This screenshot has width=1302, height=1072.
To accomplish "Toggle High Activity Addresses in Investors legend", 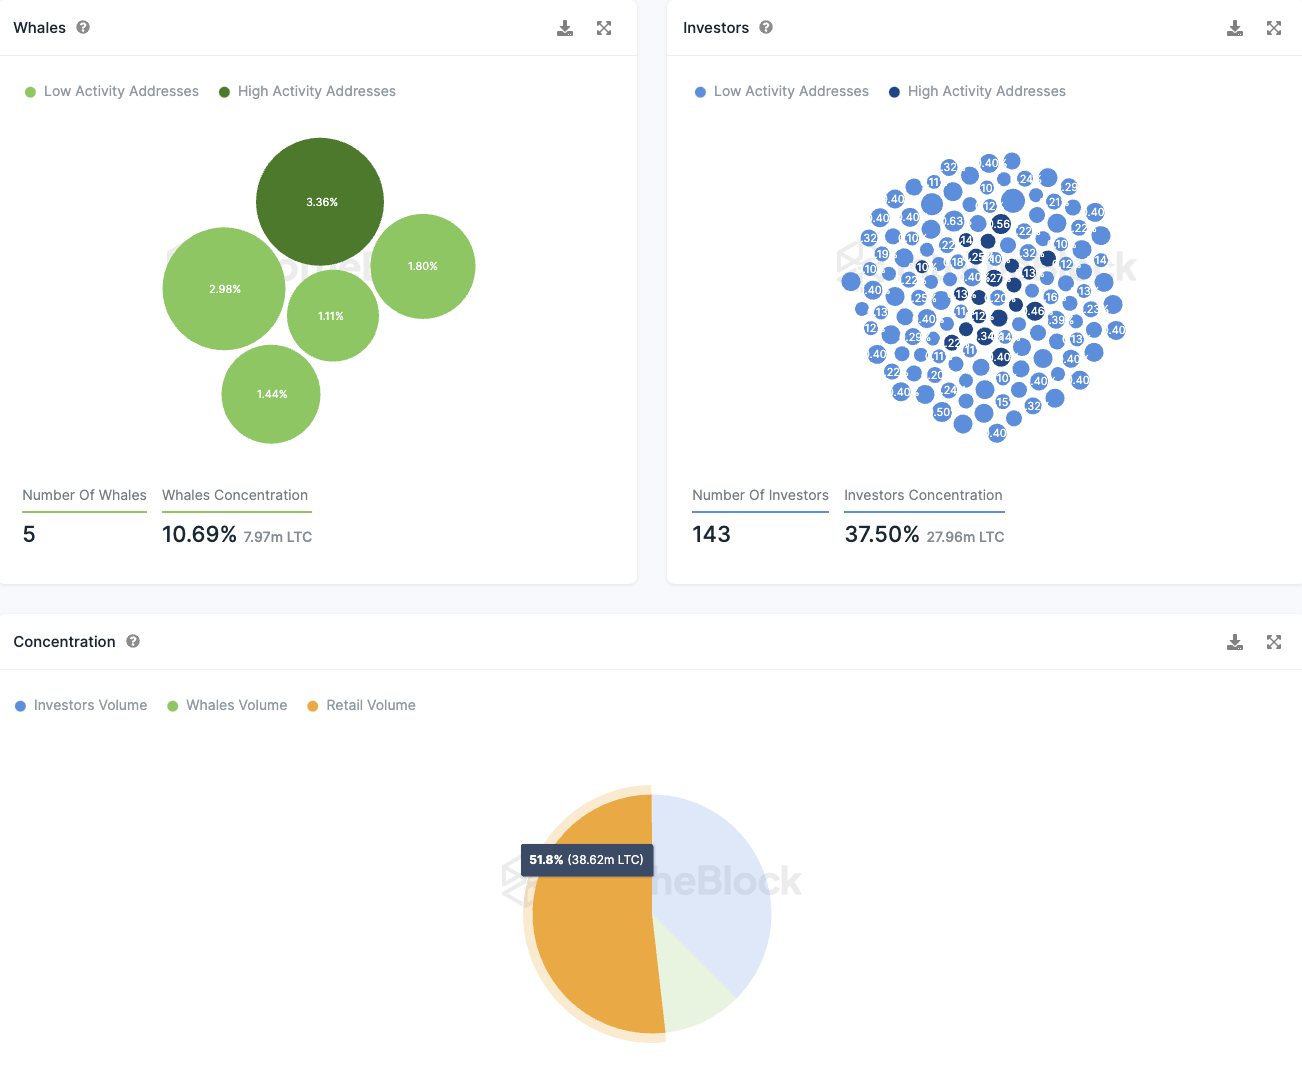I will 977,91.
